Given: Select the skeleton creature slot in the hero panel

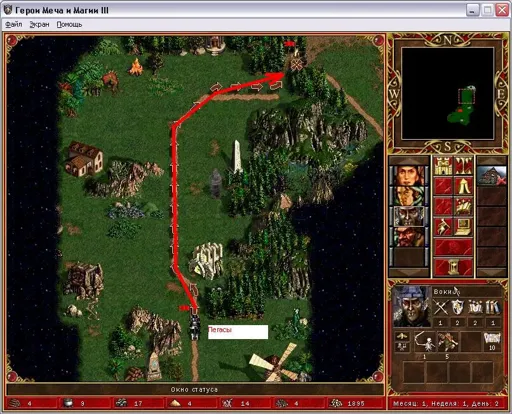Looking at the screenshot, I should point(425,342).
